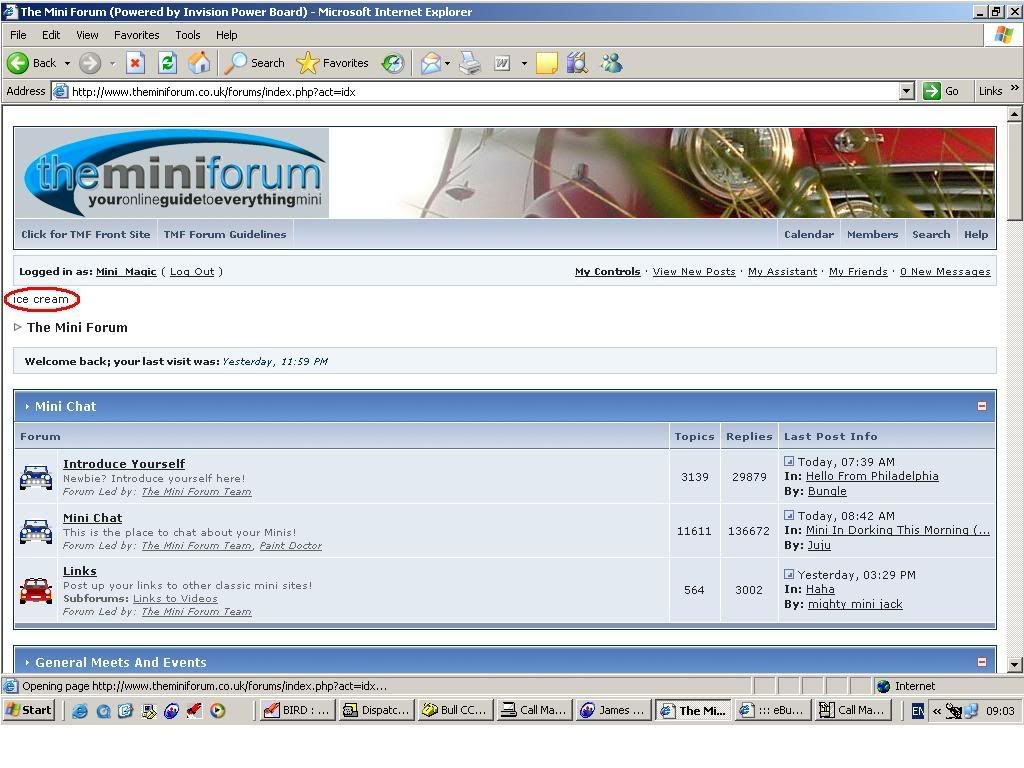Open the Favorites menu in the menu bar
The width and height of the screenshot is (1024, 768).
click(136, 35)
